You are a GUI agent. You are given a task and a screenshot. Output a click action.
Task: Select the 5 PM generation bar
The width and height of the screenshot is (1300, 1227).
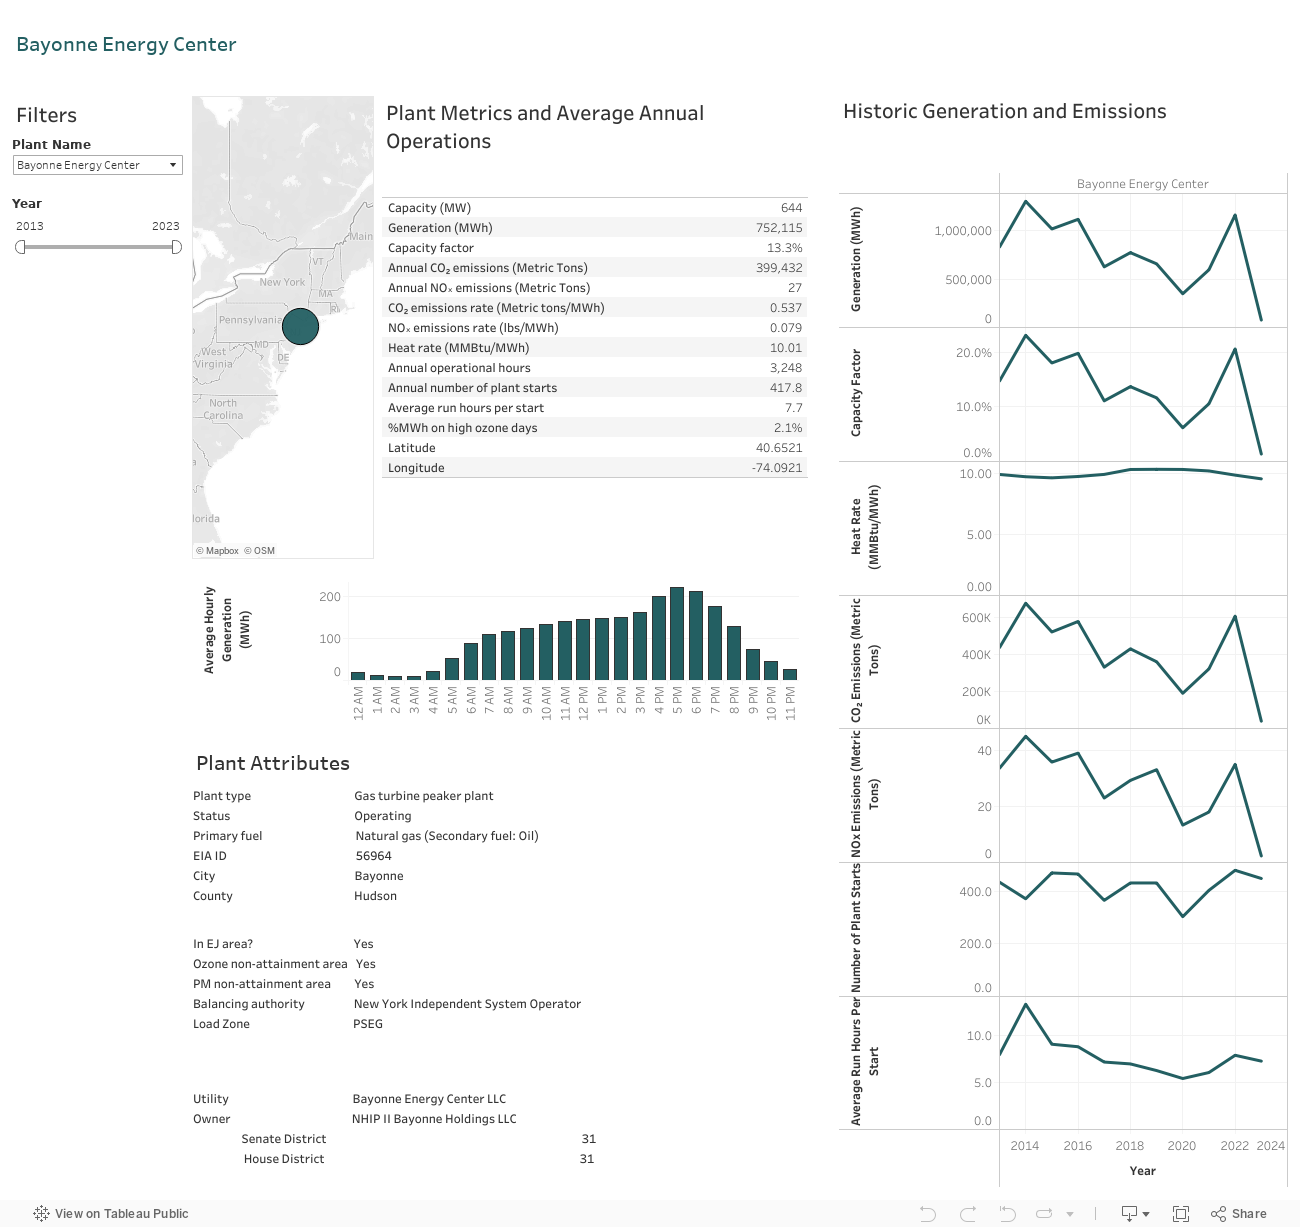tap(677, 633)
